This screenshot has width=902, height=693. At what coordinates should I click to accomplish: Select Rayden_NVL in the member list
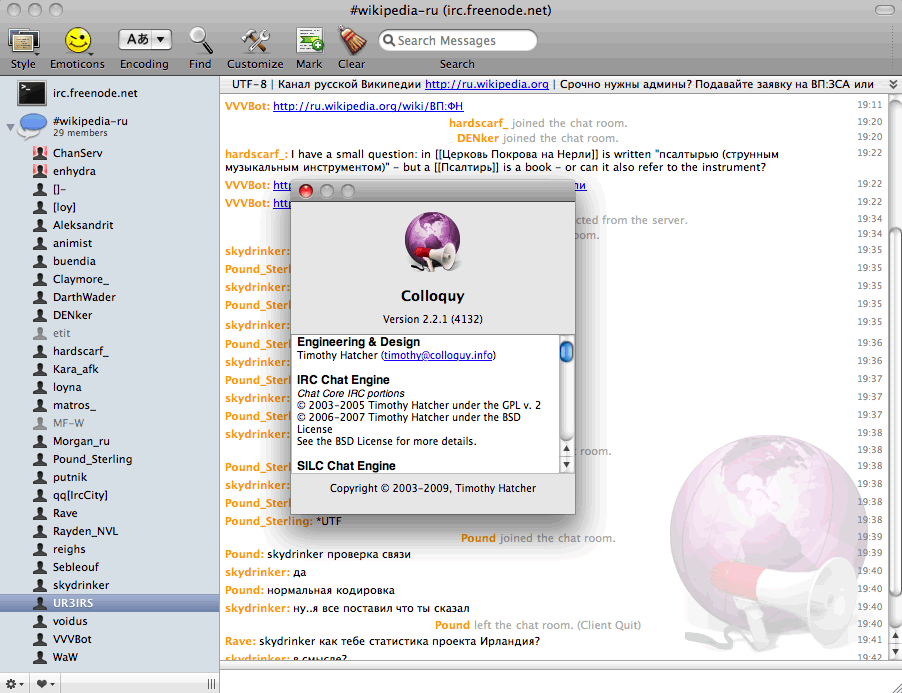tap(109, 531)
